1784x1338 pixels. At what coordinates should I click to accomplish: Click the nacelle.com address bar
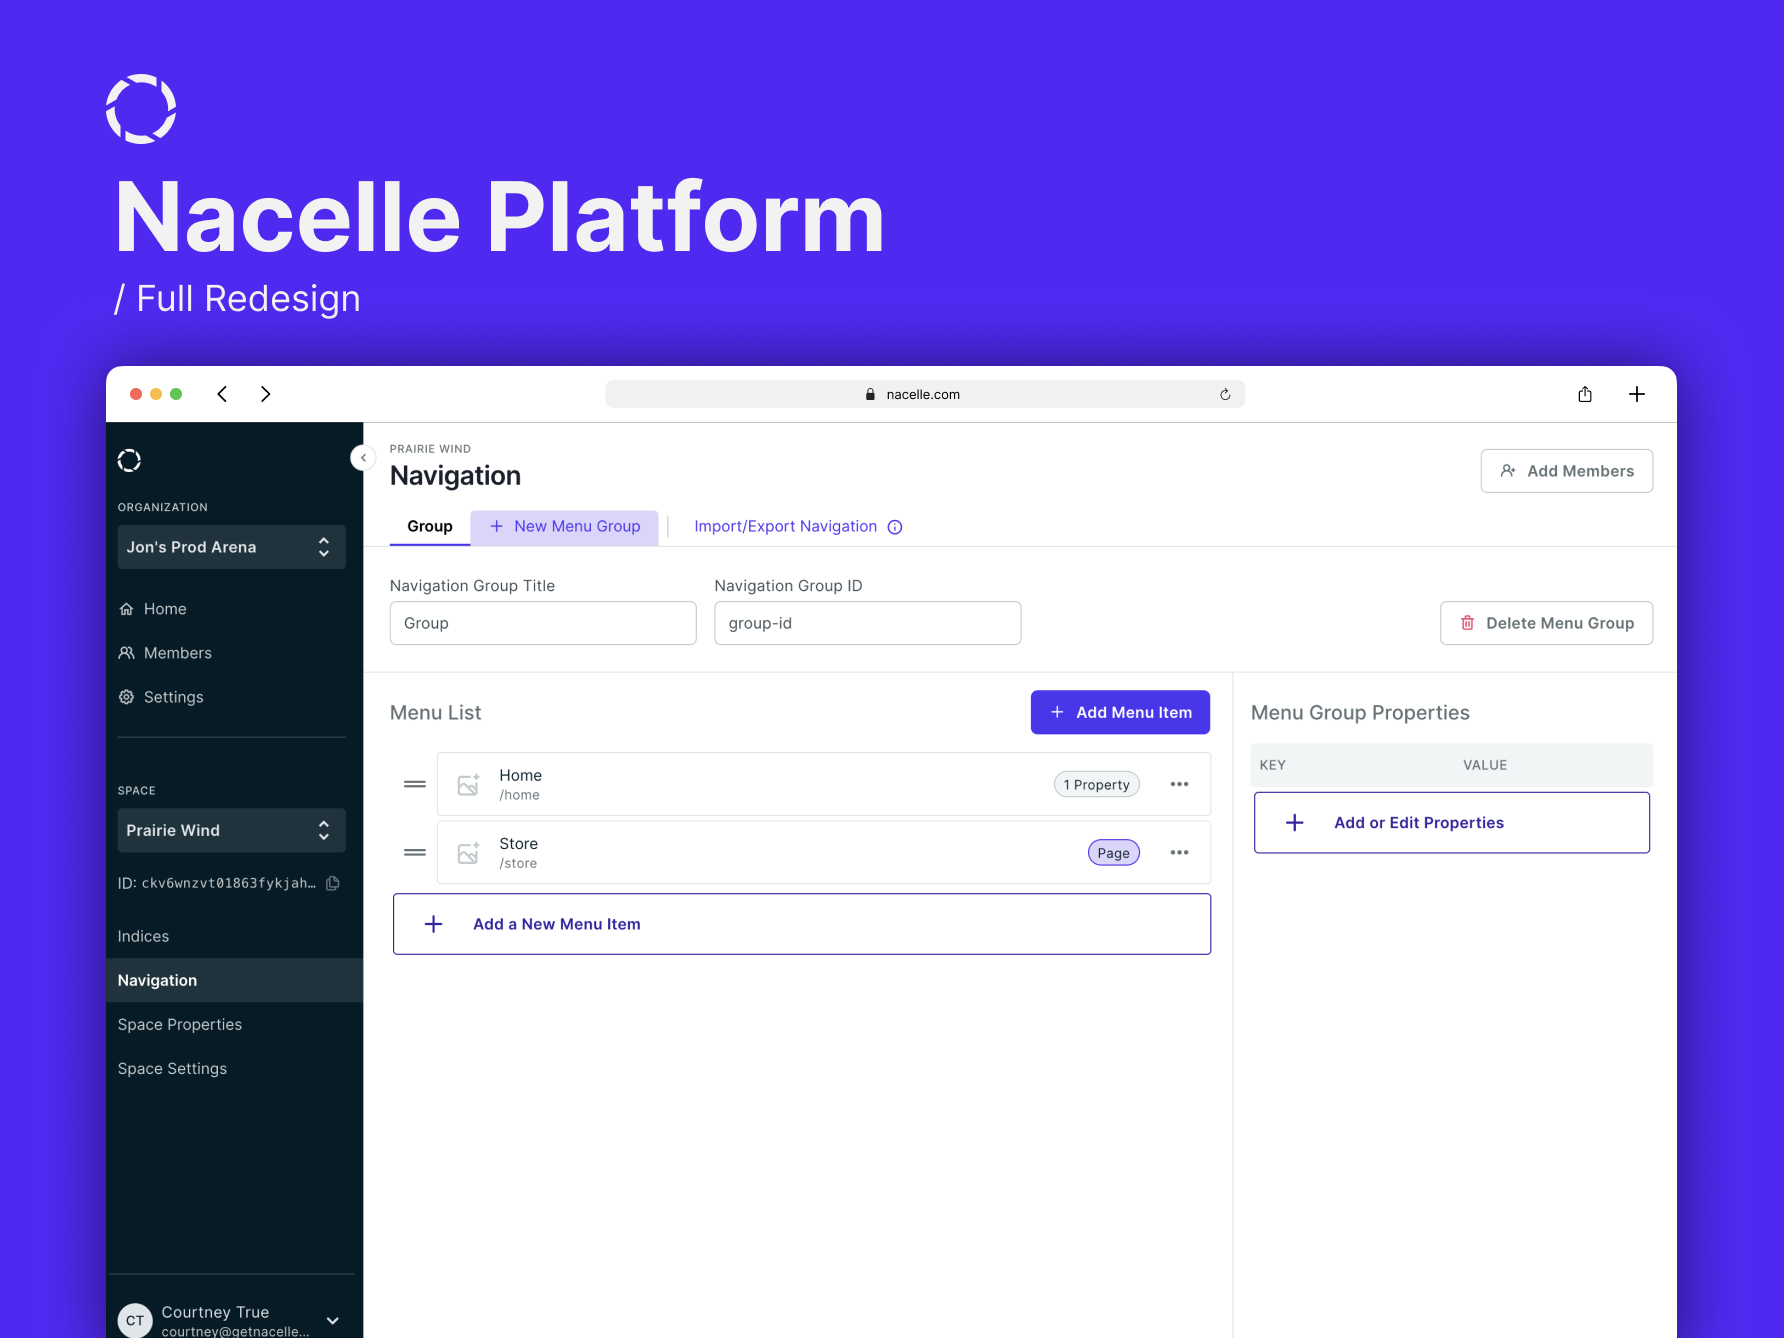pos(925,394)
